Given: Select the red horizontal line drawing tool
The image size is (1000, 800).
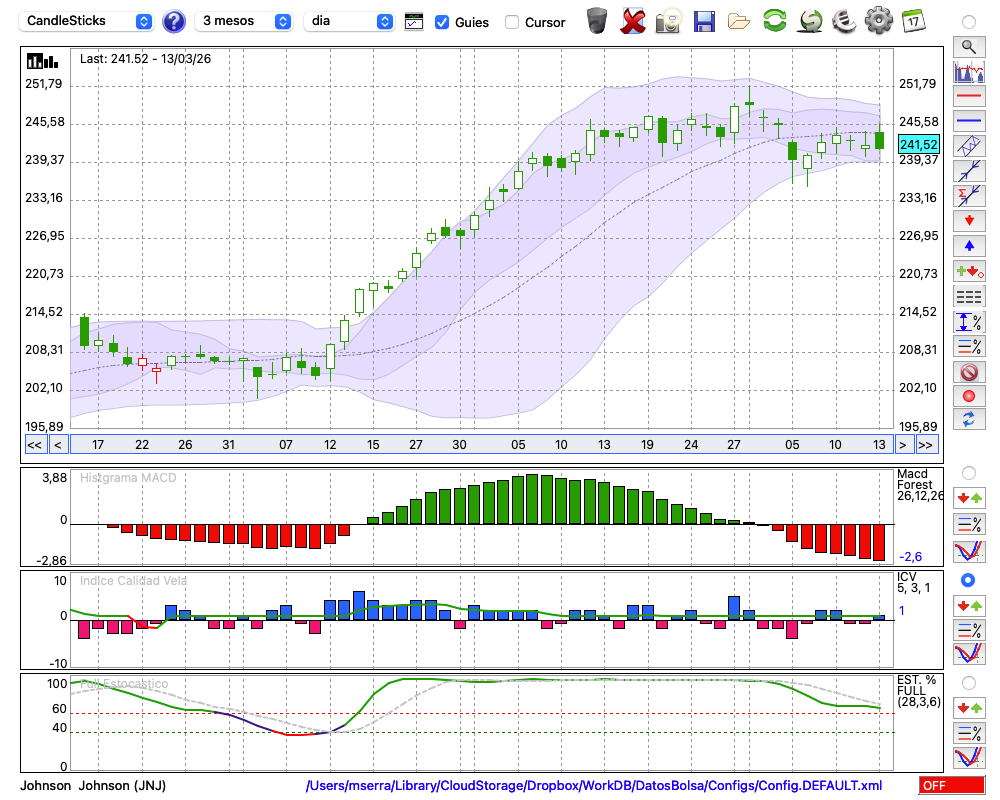Looking at the screenshot, I should pyautogui.click(x=969, y=97).
